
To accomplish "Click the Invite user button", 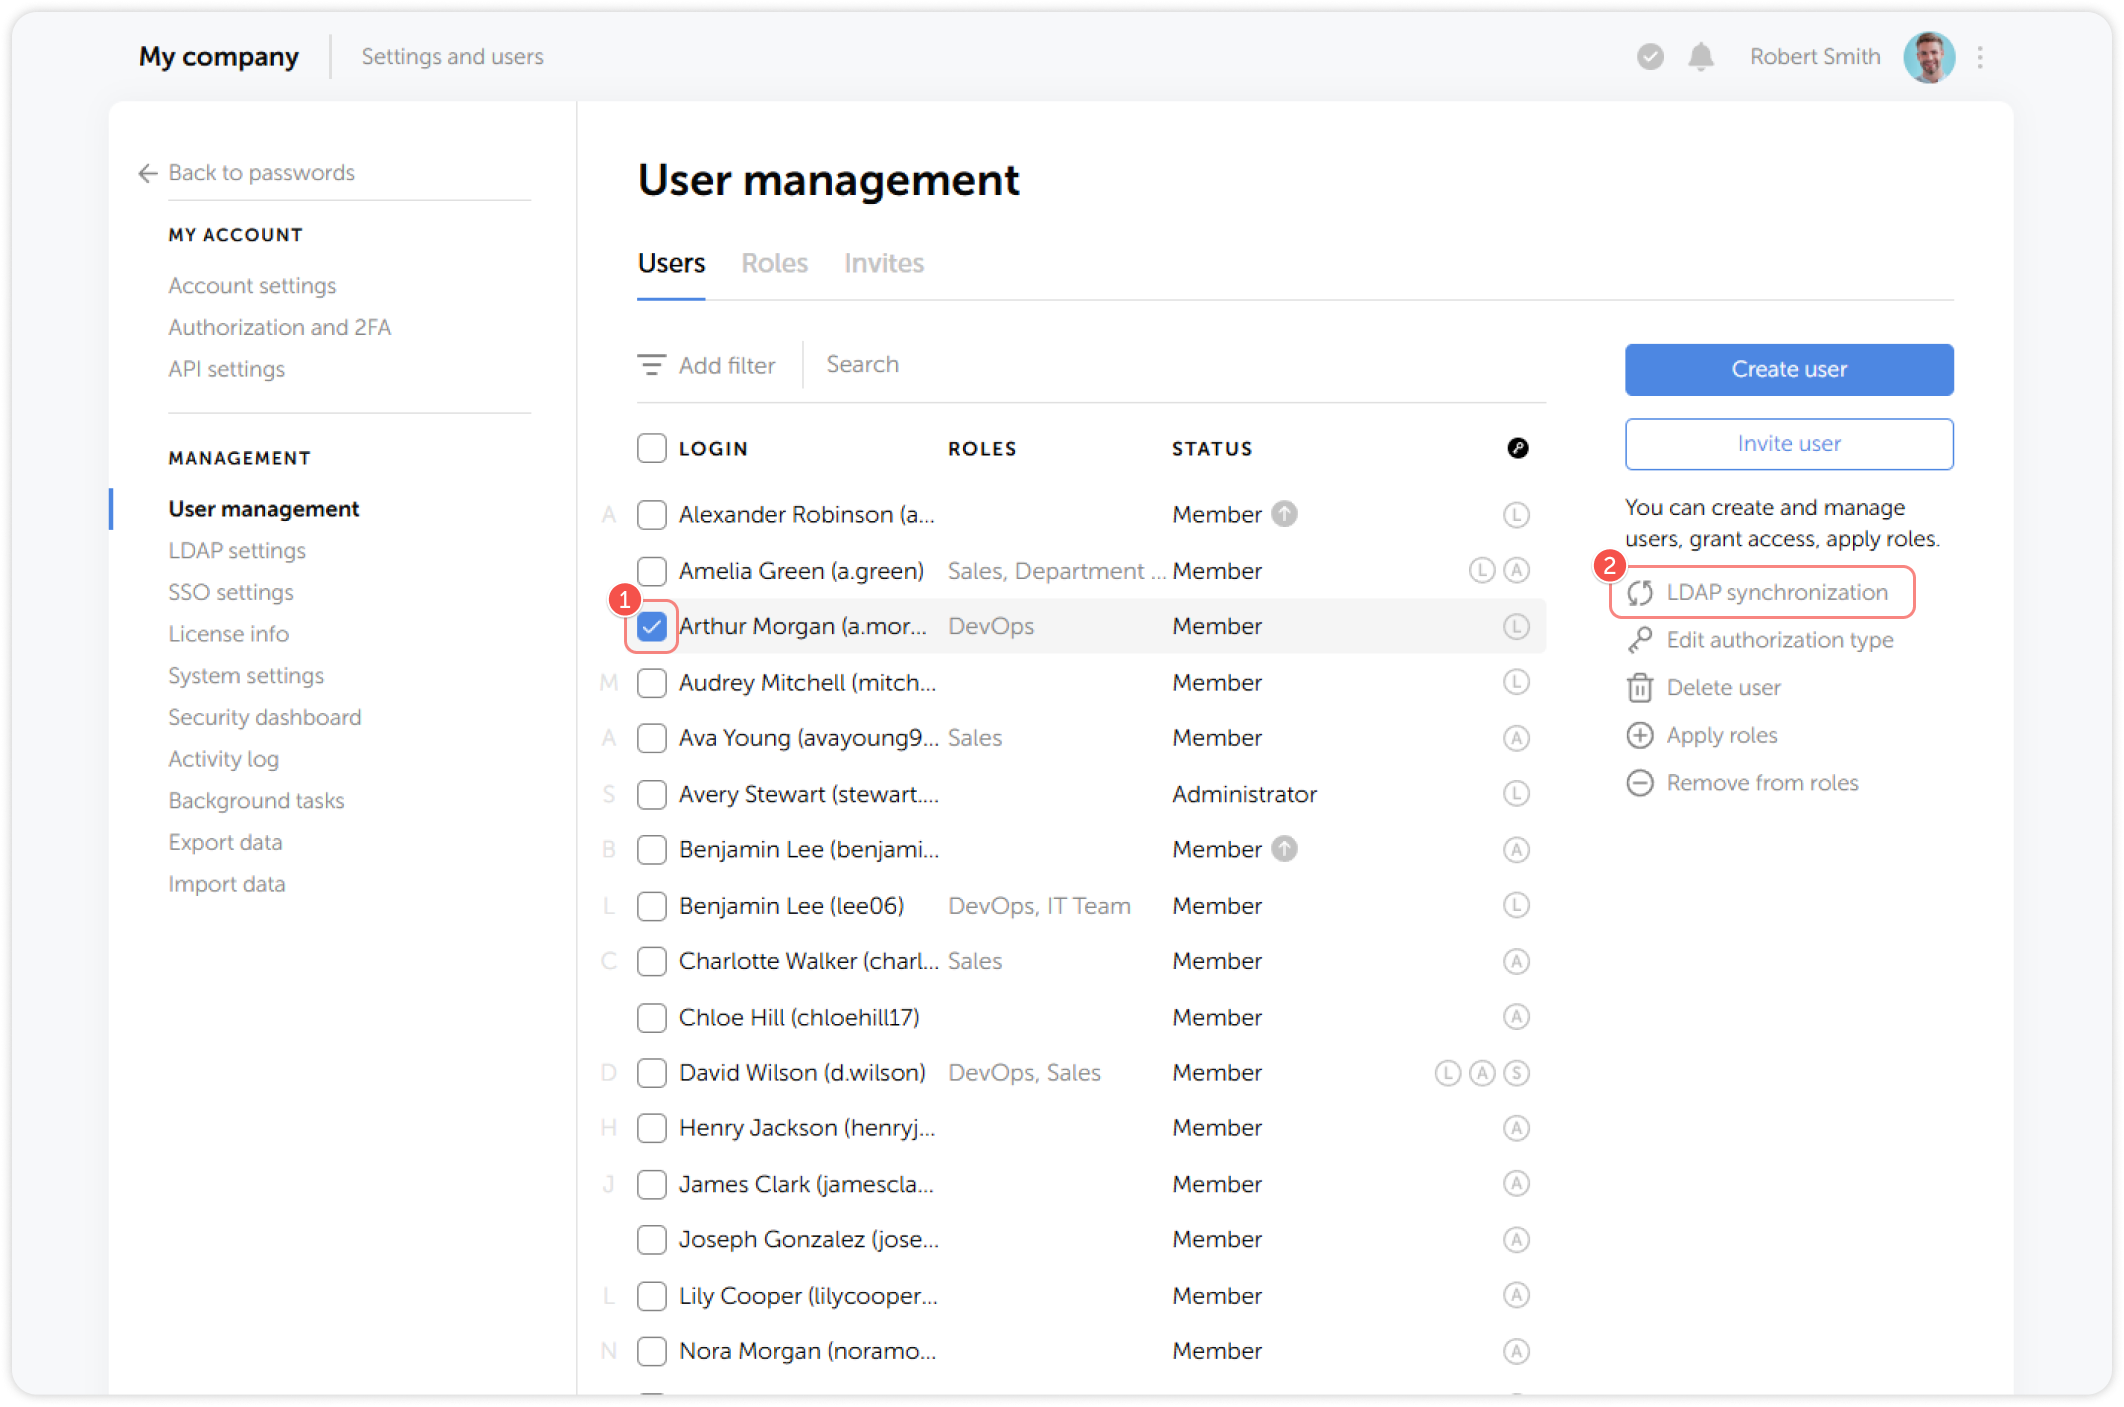I will click(1788, 444).
